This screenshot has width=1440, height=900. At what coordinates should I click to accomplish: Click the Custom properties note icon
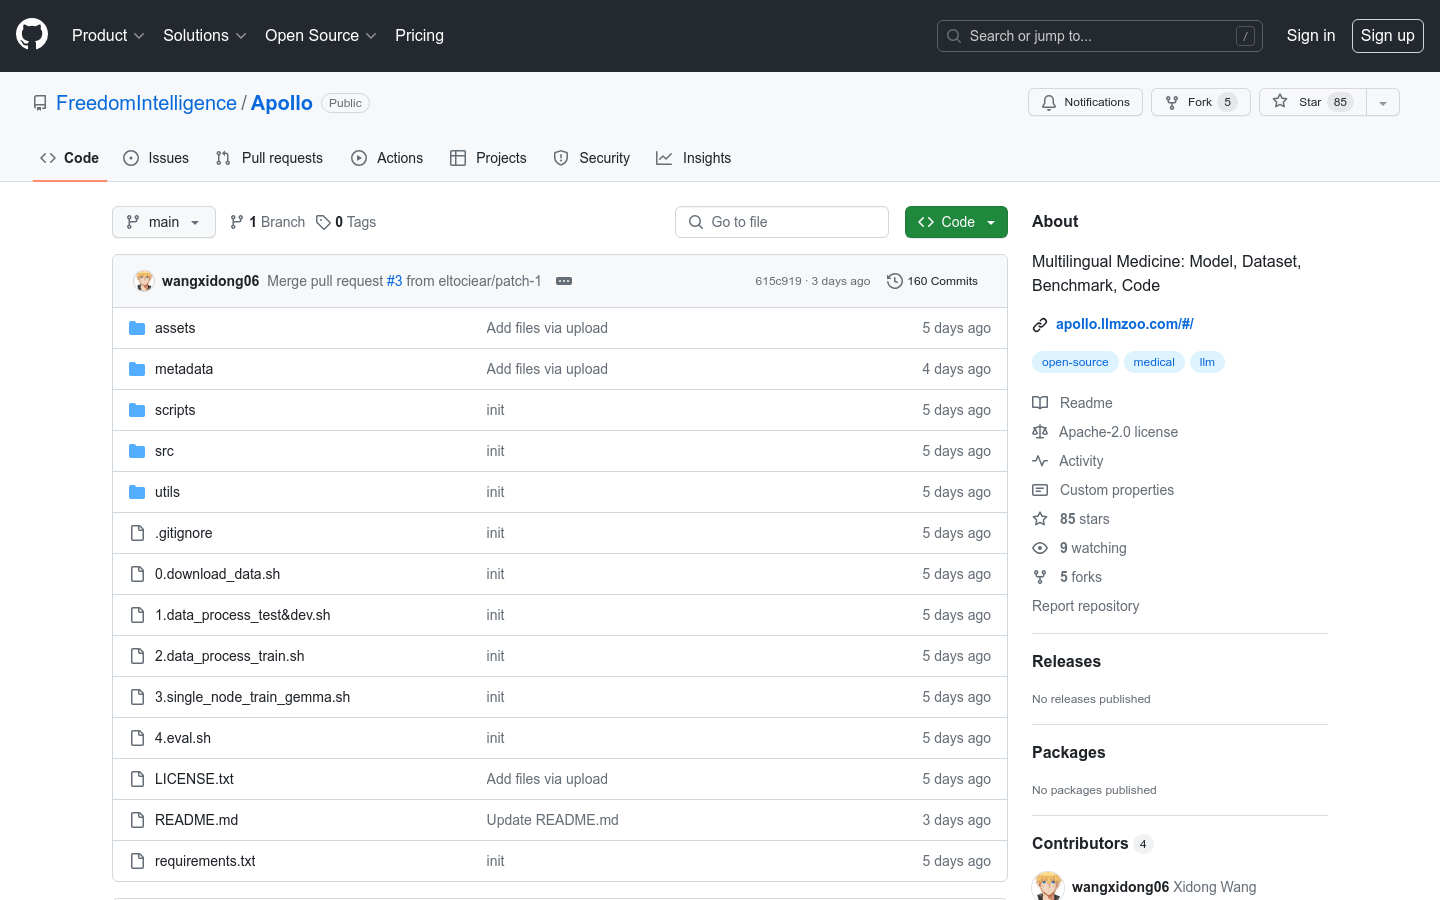[x=1040, y=490]
